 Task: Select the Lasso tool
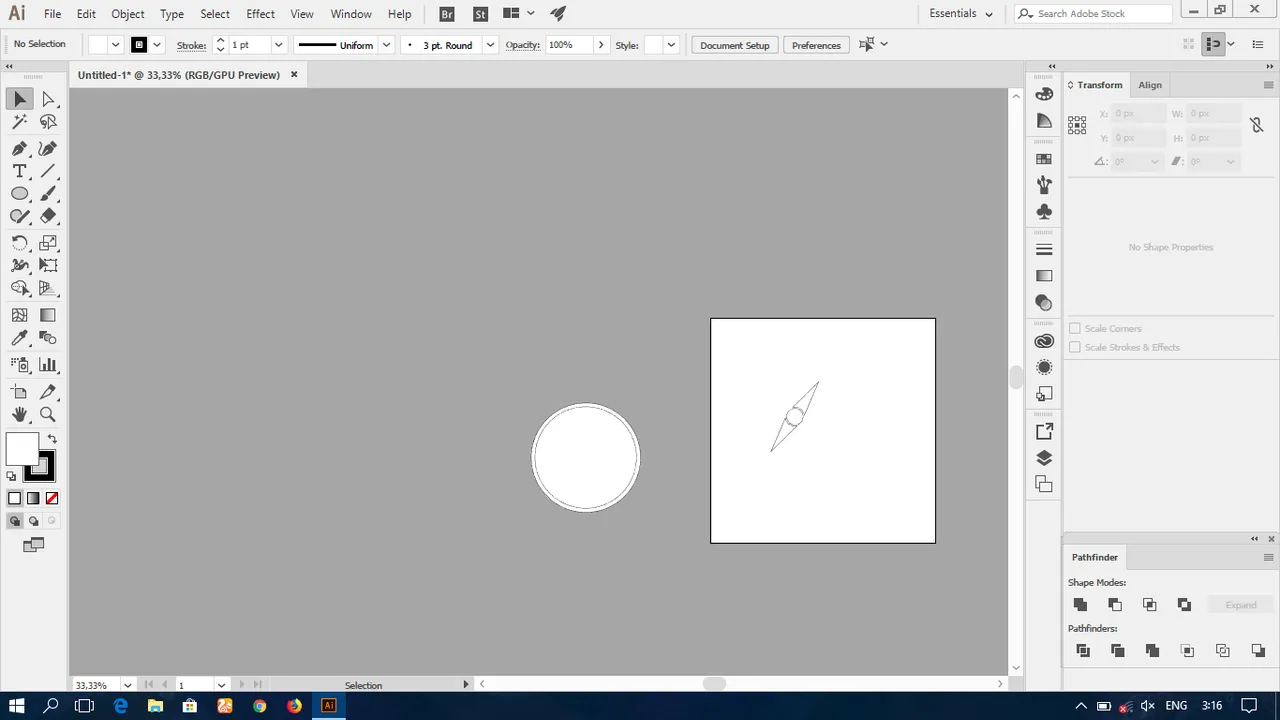(48, 122)
